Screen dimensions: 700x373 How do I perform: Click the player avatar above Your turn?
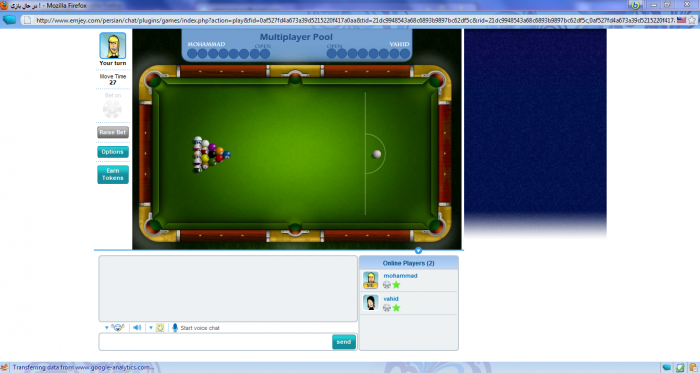112,46
